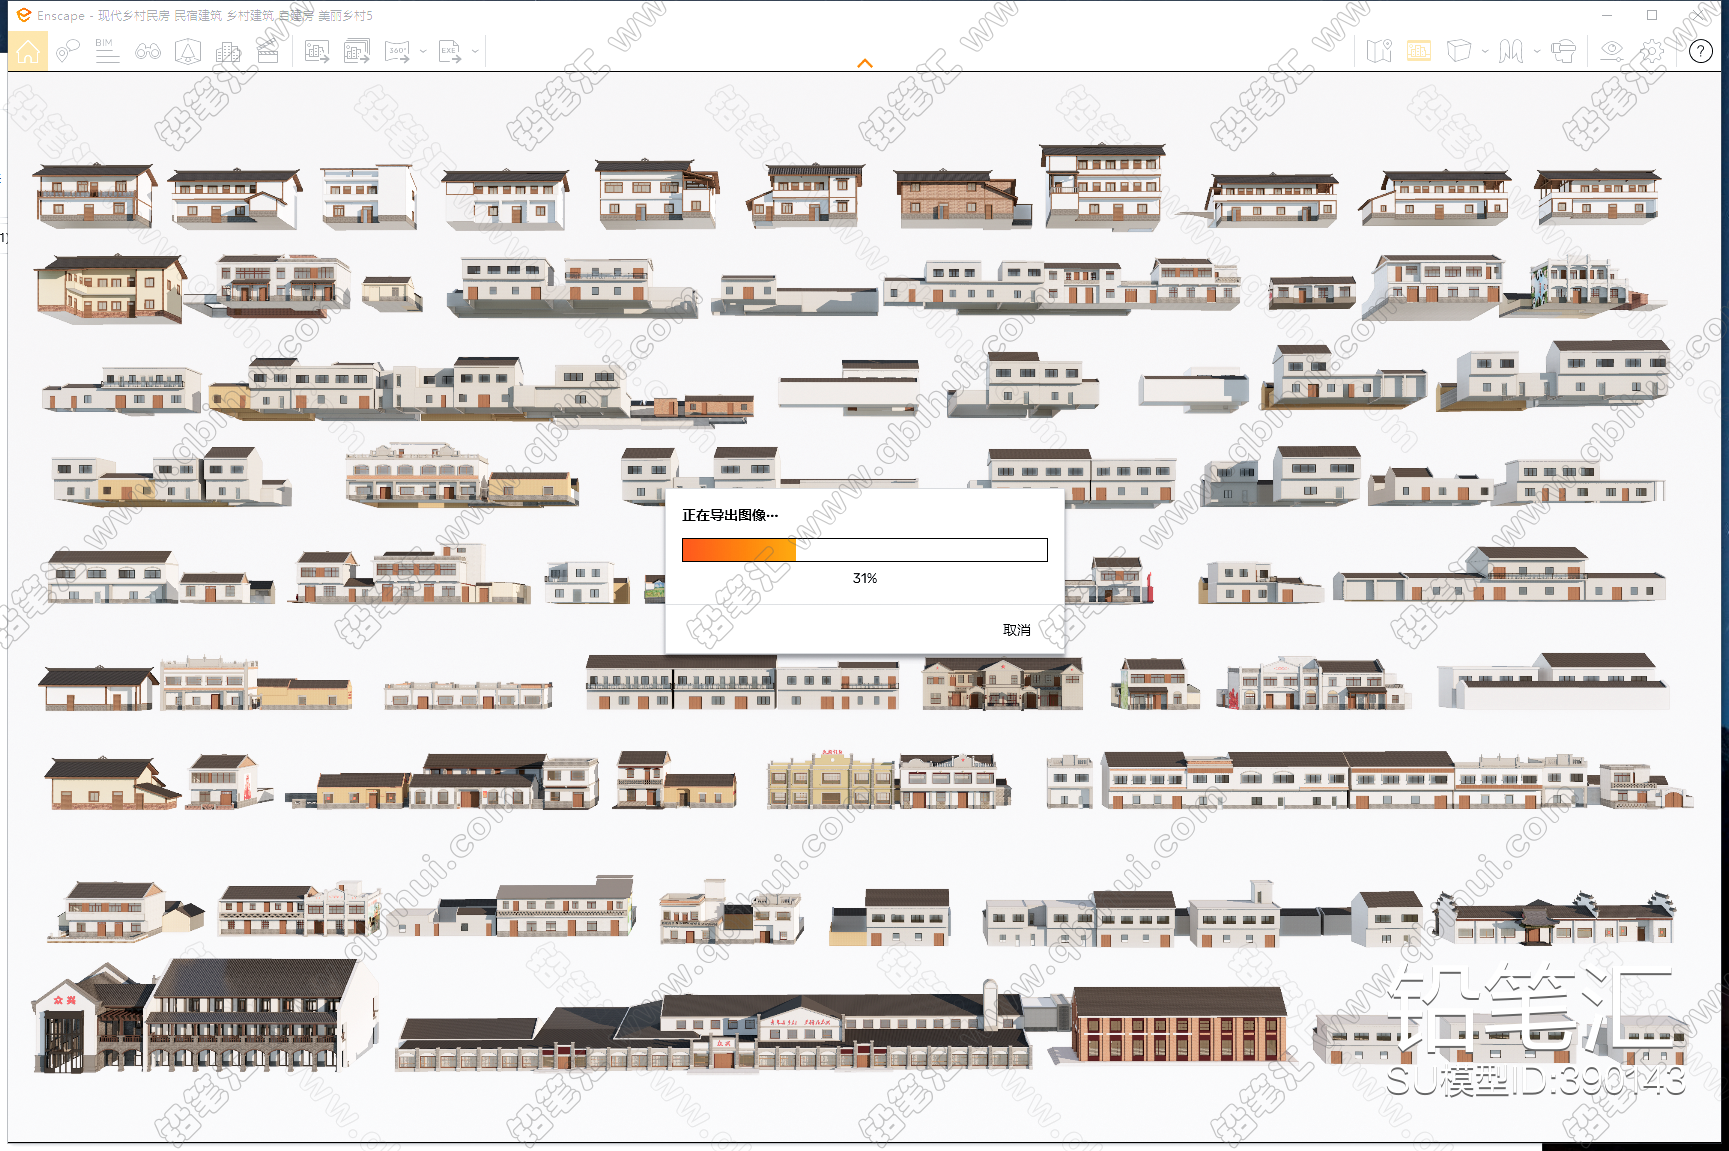Click the export progress bar
The image size is (1729, 1151).
865,550
